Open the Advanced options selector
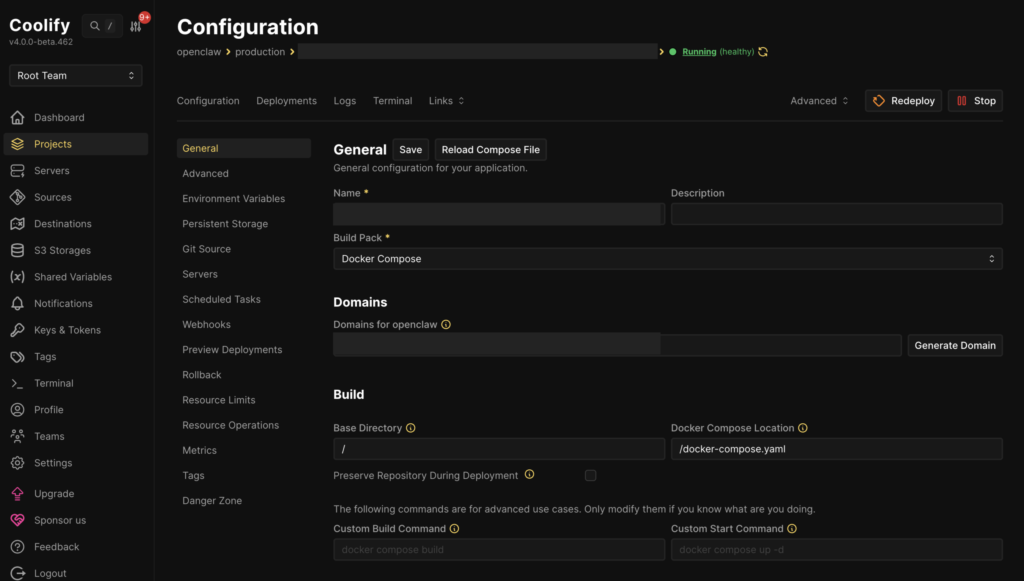This screenshot has width=1024, height=581. 818,100
